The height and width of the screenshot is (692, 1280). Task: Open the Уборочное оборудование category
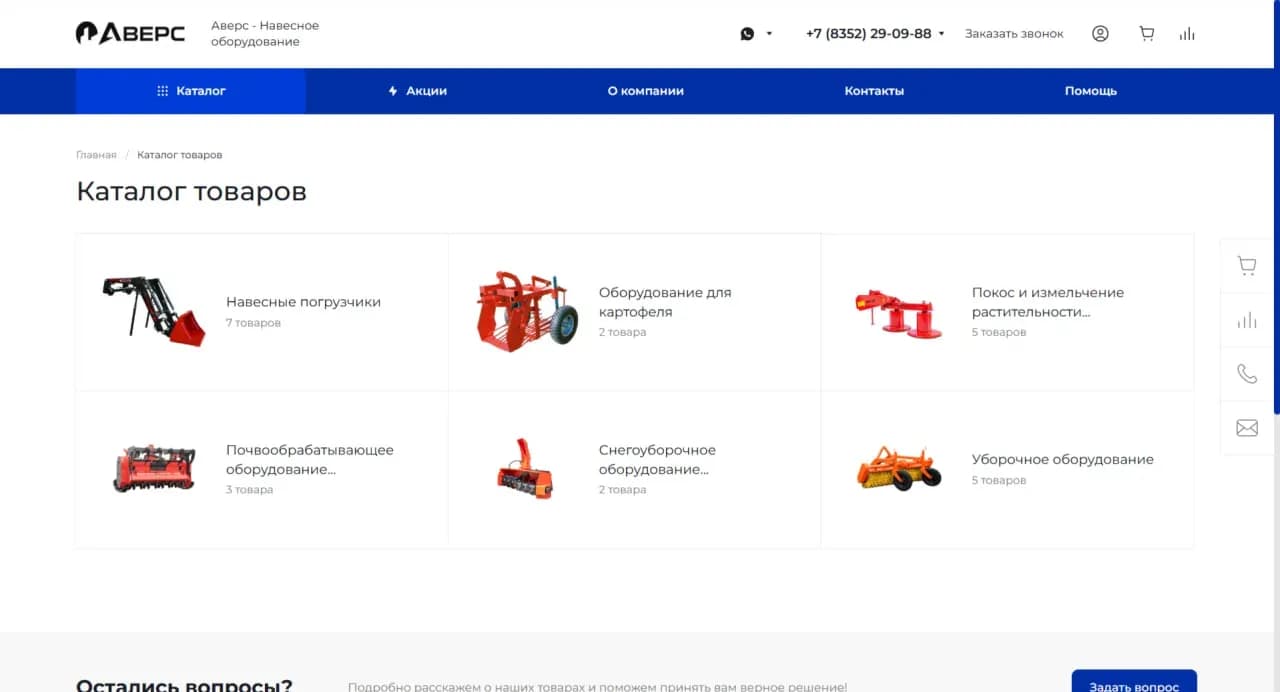1062,460
